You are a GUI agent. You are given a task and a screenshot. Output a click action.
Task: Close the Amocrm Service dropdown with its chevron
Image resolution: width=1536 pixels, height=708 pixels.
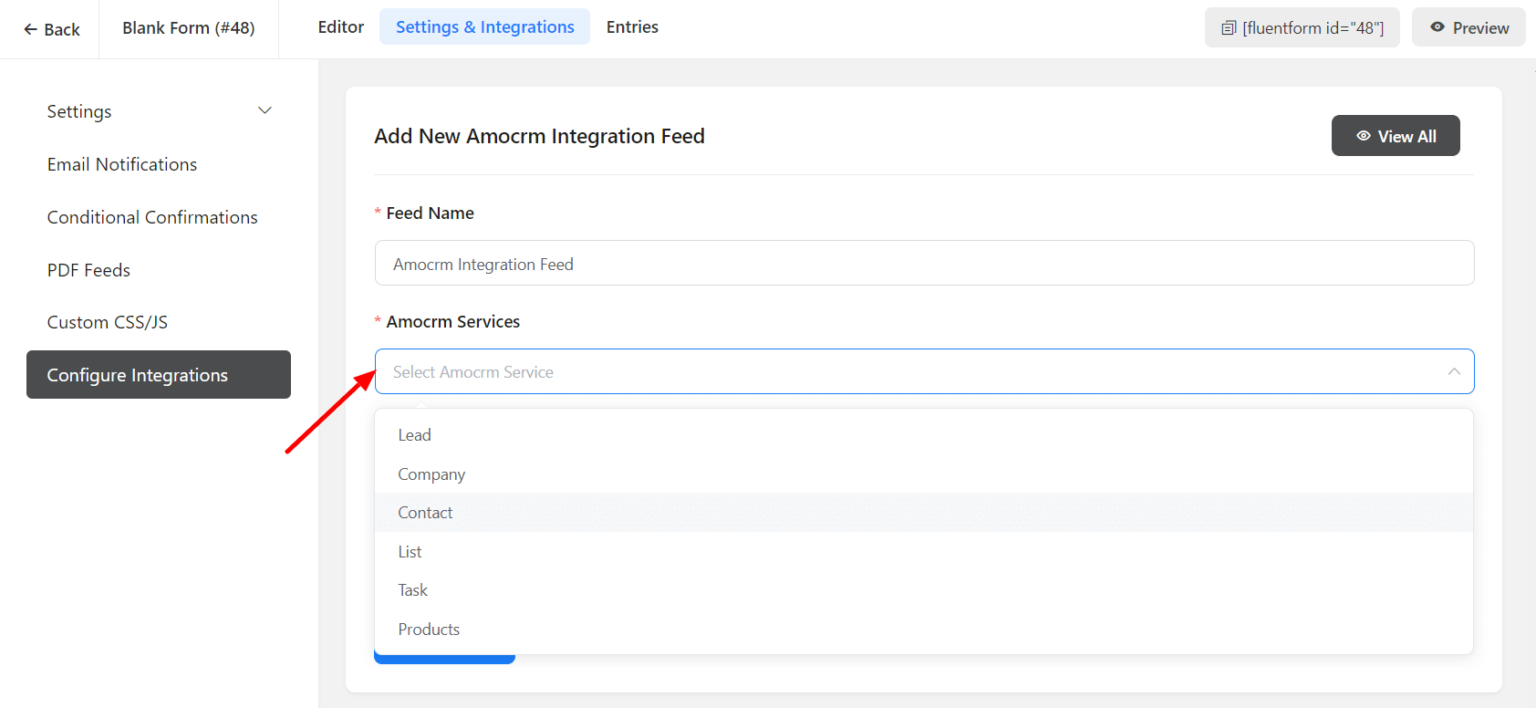tap(1454, 371)
